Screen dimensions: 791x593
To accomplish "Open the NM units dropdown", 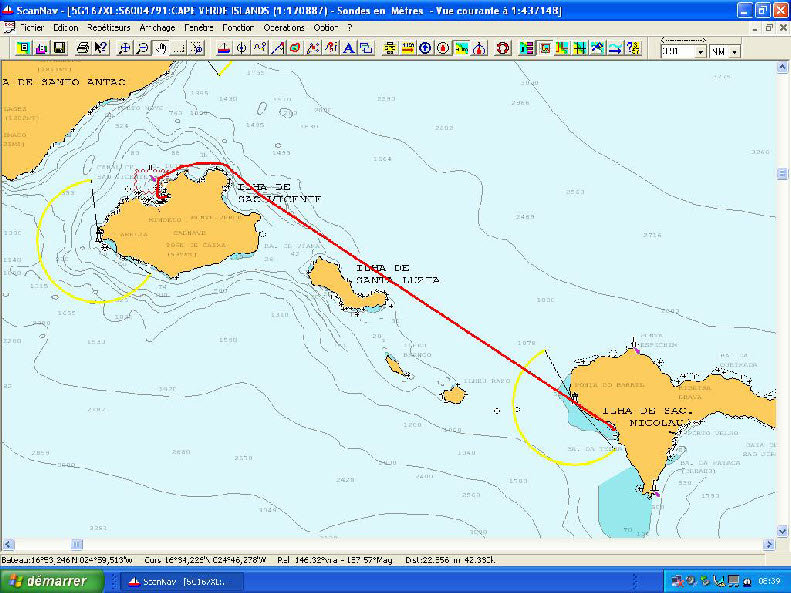I will coord(735,51).
